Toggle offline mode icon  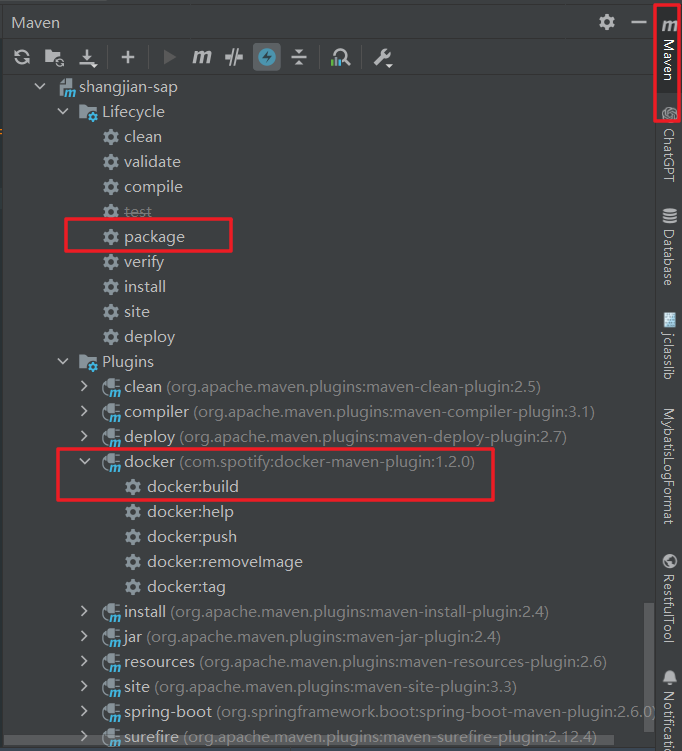coord(234,57)
